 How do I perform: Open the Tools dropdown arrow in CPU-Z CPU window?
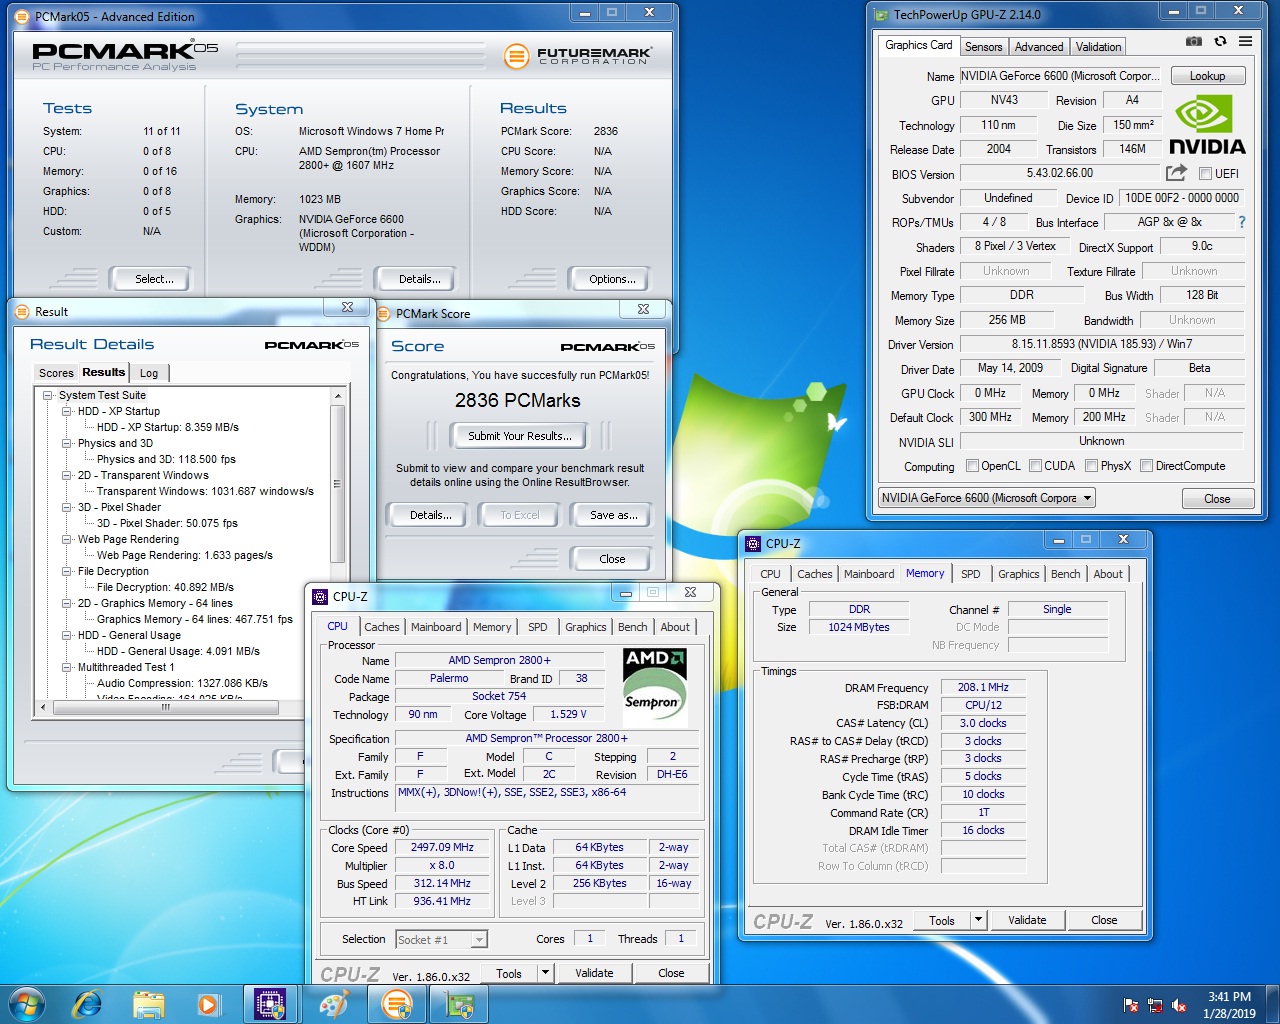[x=545, y=973]
